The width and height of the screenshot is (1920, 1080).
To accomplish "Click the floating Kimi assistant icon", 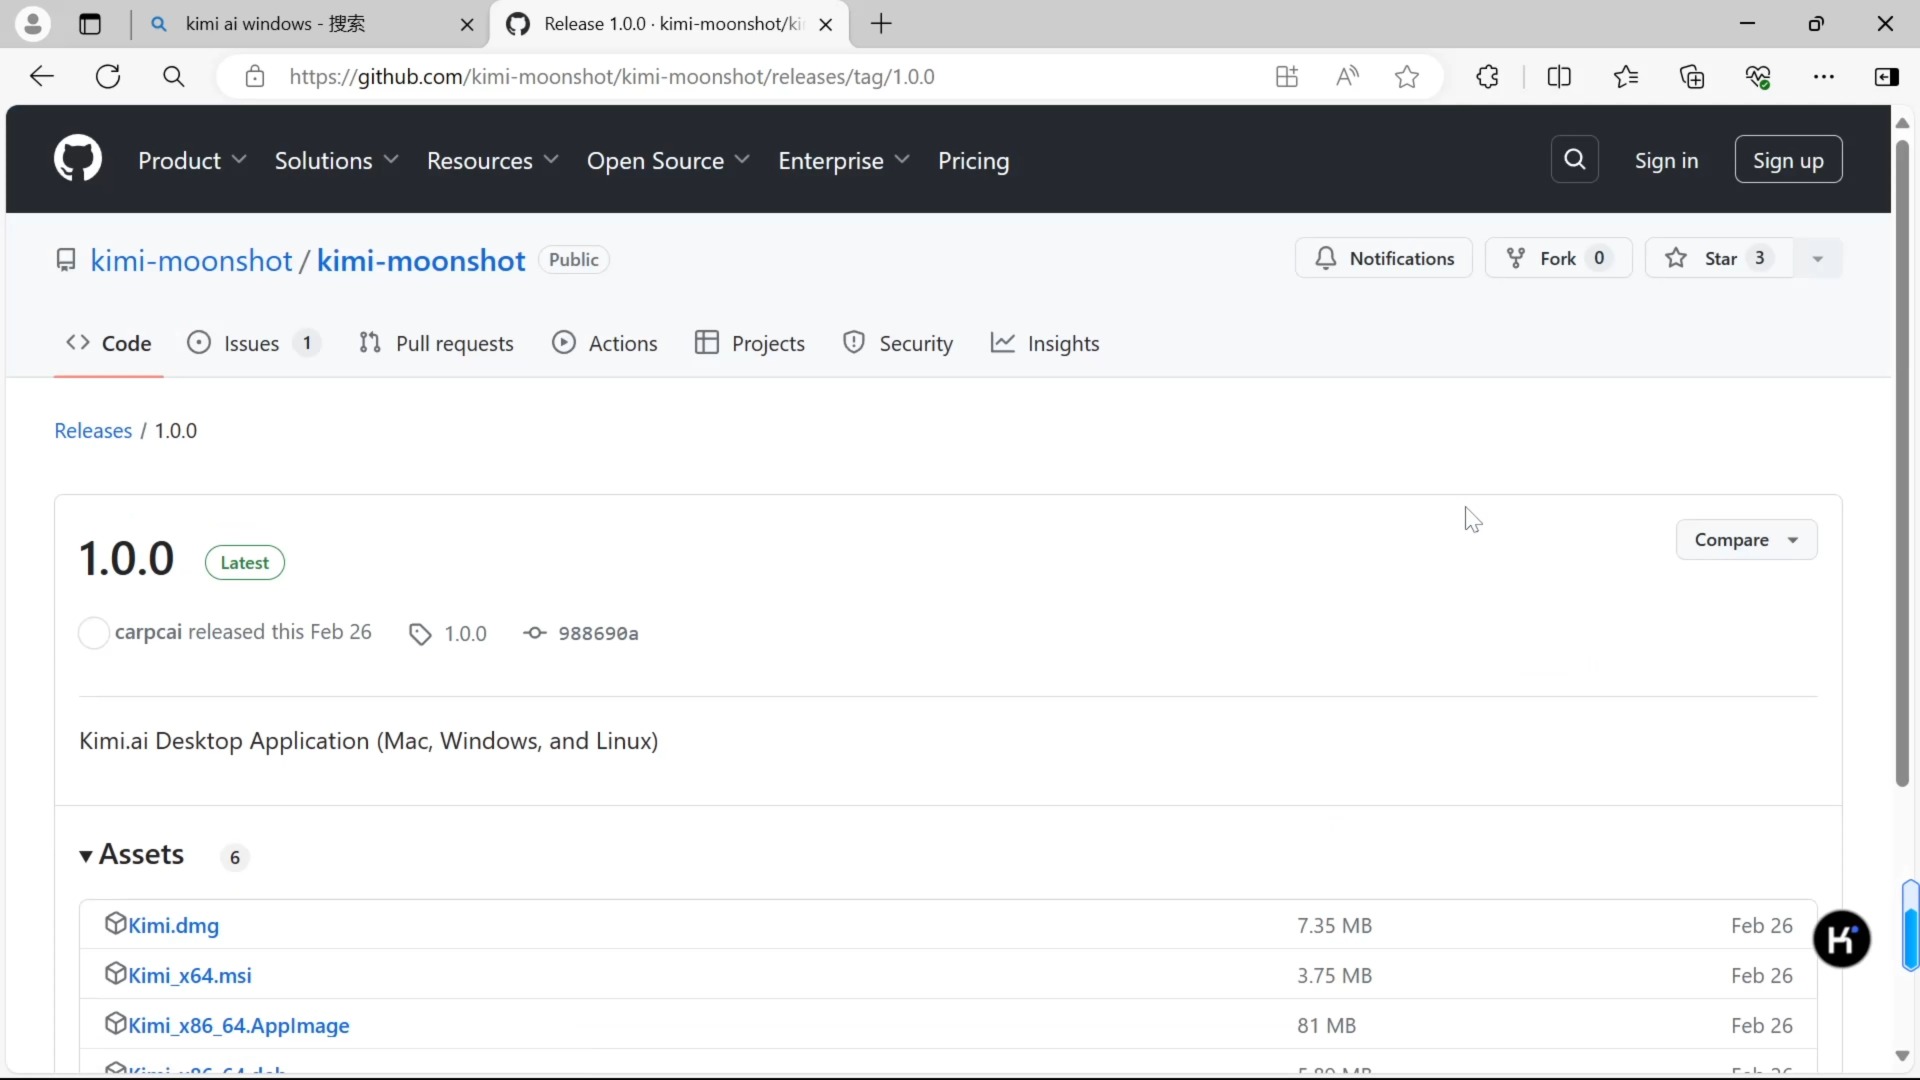I will 1842,939.
